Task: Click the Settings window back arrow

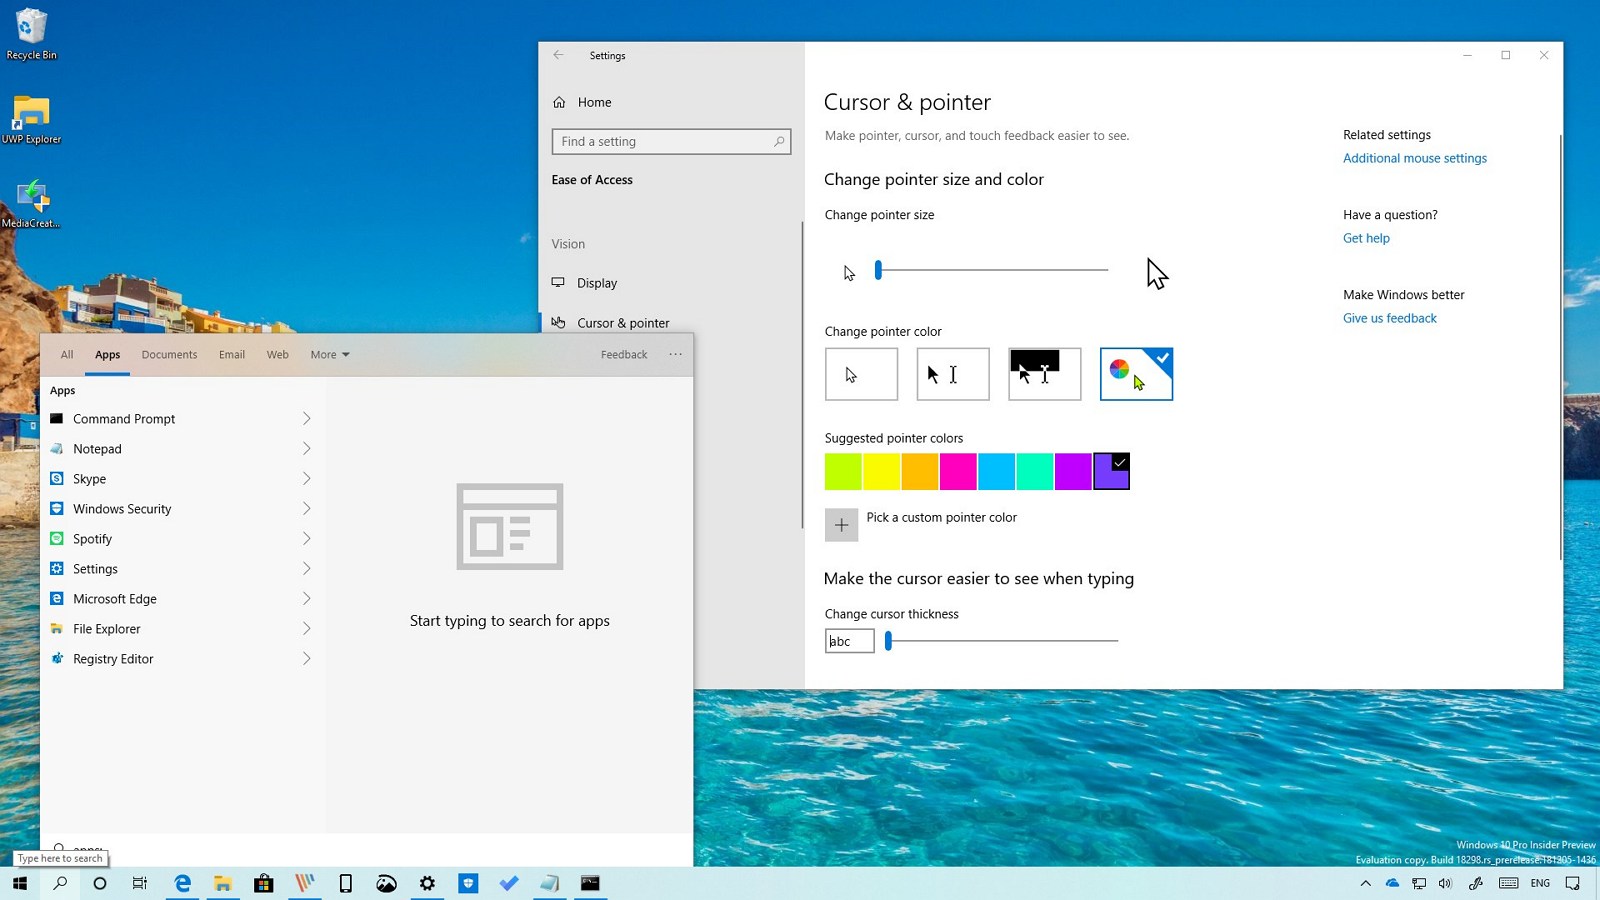Action: tap(558, 55)
